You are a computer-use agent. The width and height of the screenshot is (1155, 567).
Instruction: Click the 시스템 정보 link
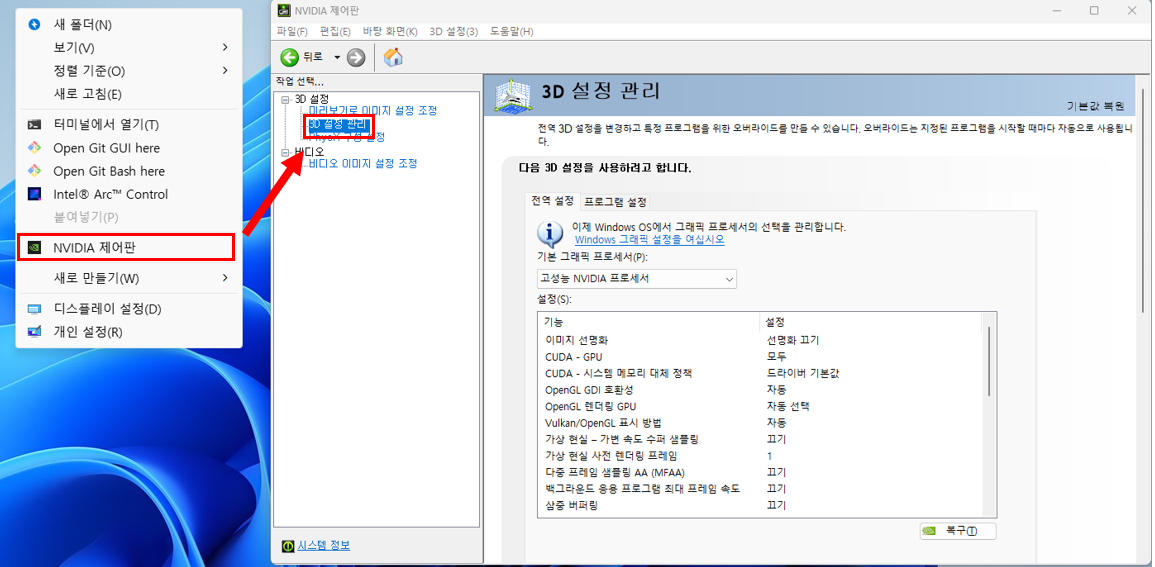tap(323, 546)
